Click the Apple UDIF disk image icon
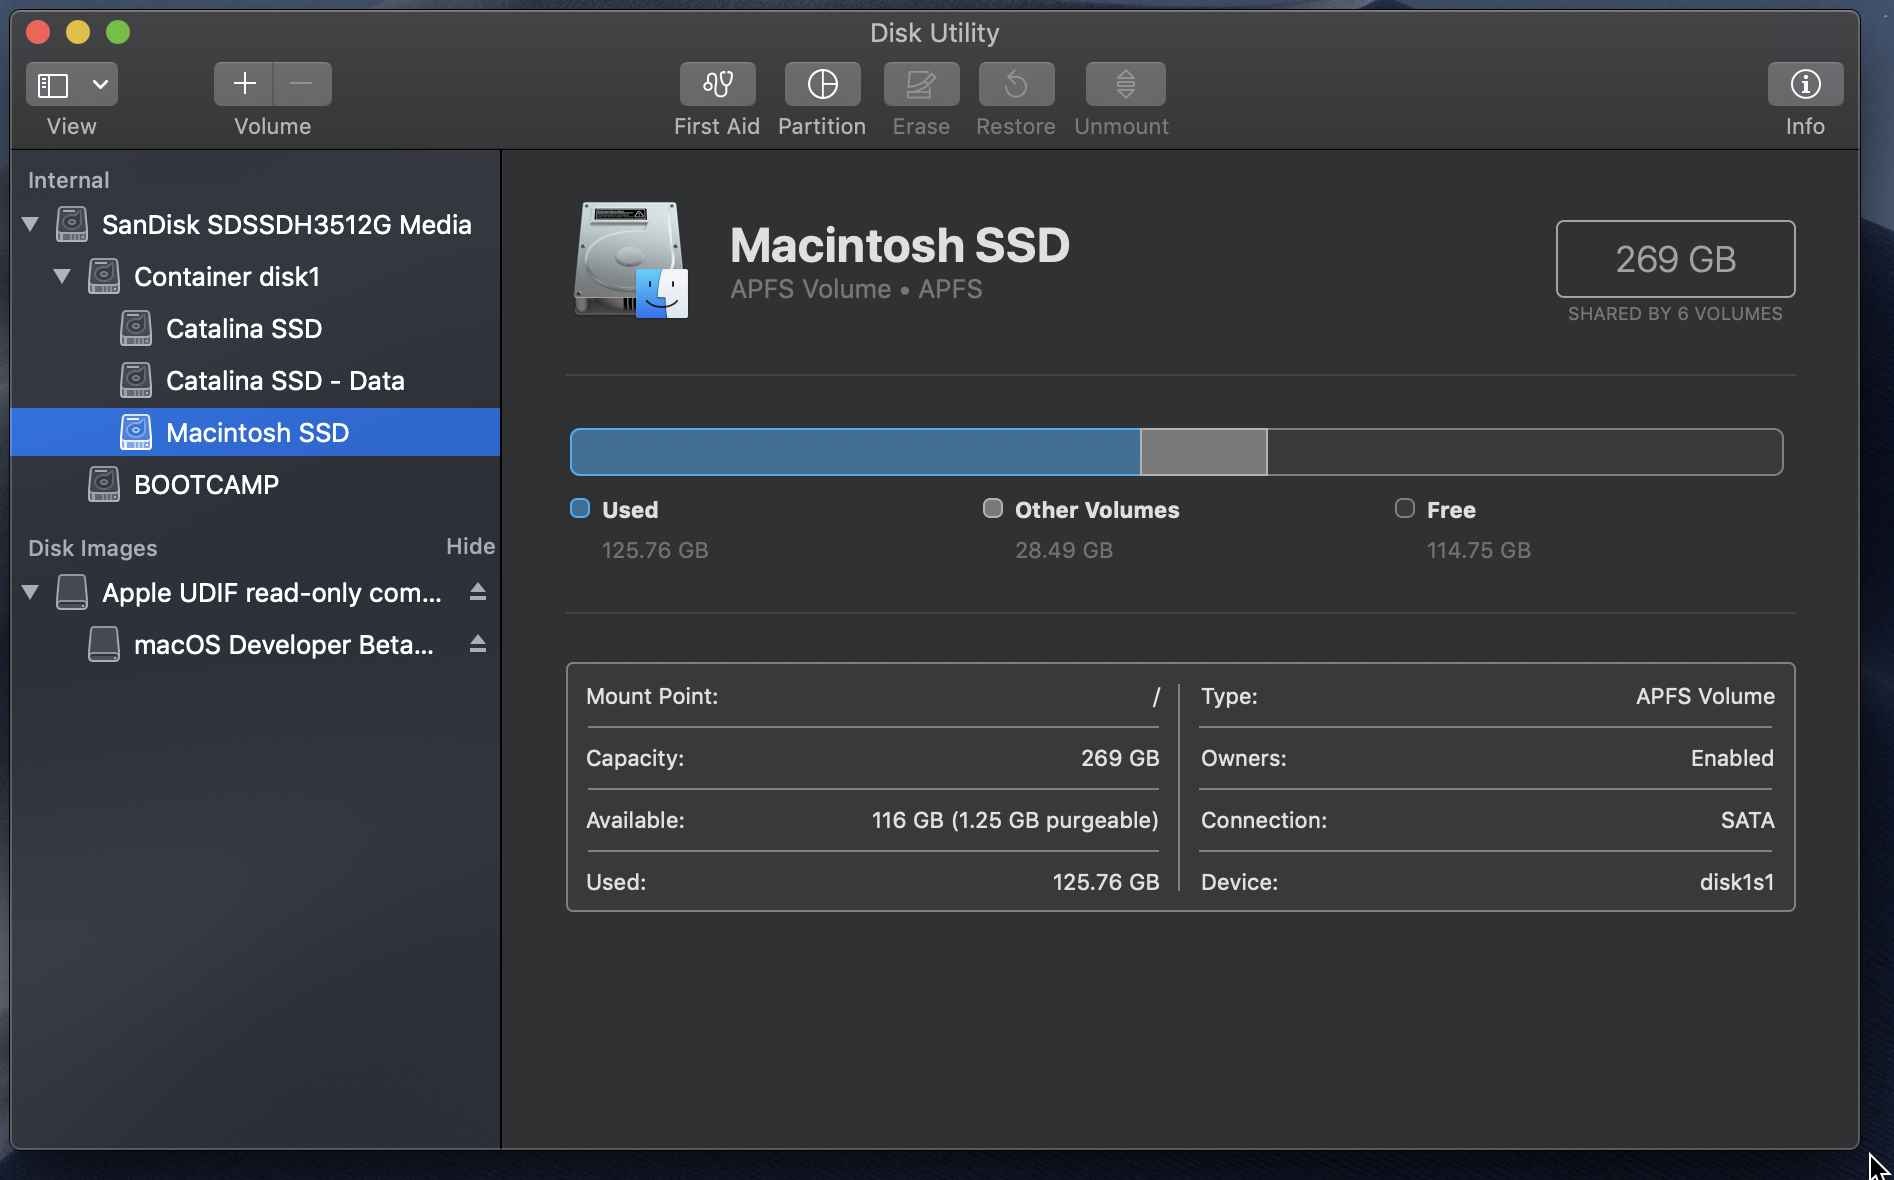 pos(72,592)
